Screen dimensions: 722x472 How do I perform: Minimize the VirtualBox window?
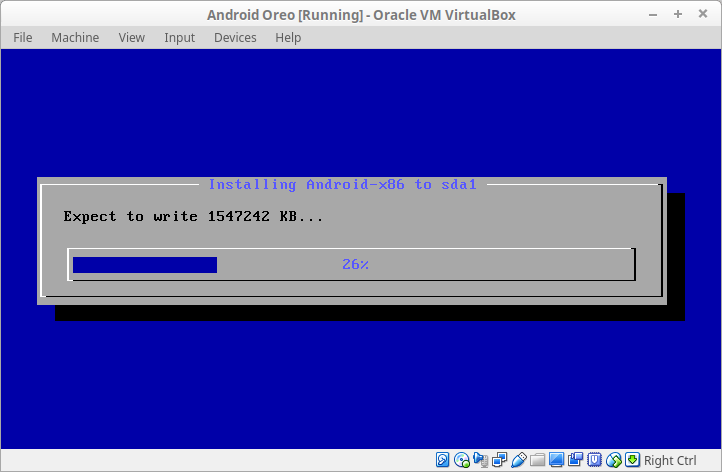tap(653, 14)
